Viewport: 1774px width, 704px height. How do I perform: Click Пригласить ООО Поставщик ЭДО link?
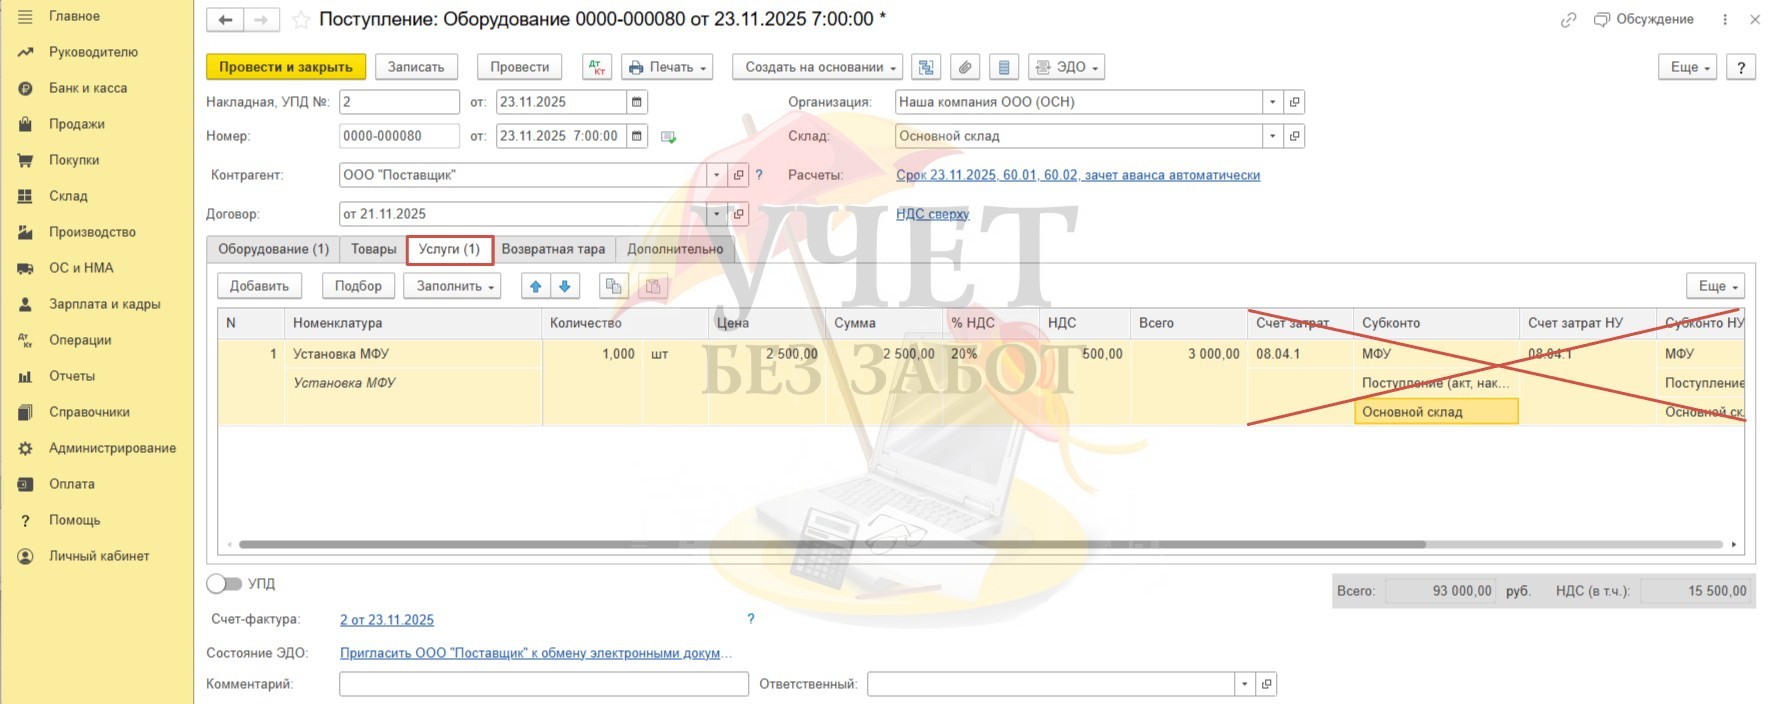tap(536, 653)
